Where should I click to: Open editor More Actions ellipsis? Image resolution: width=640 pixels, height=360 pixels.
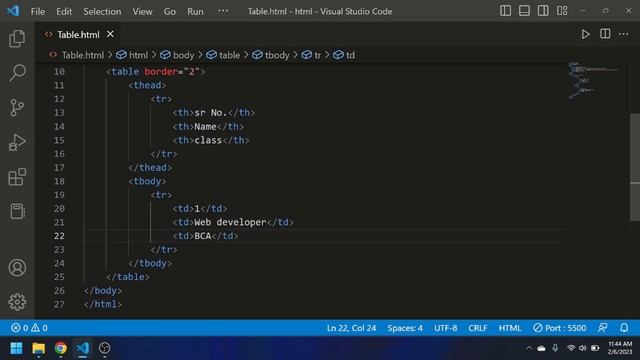click(624, 34)
